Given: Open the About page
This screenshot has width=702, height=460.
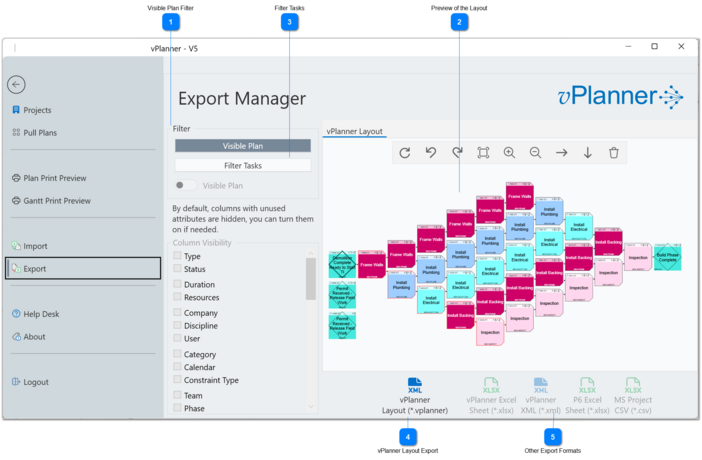Looking at the screenshot, I should (x=29, y=336).
